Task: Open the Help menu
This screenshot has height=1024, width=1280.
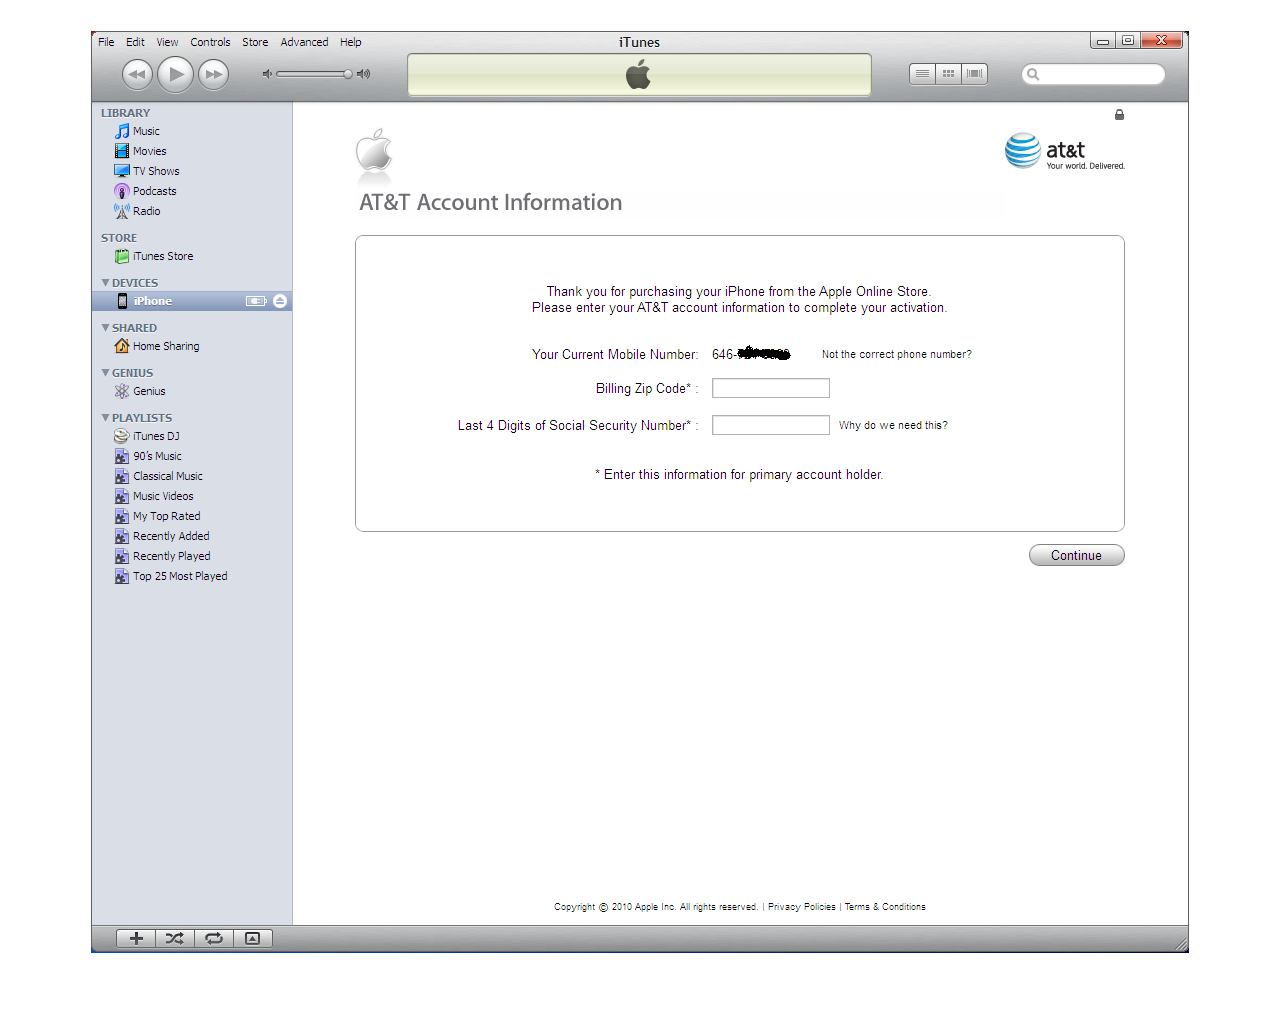Action: 350,42
